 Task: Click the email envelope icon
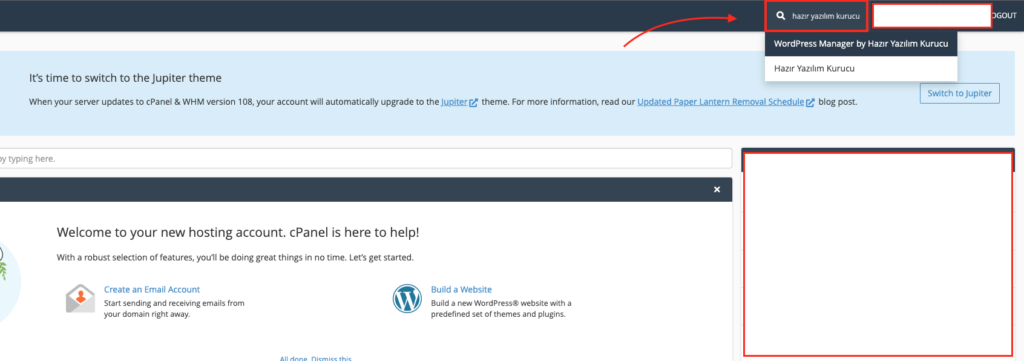coord(80,298)
